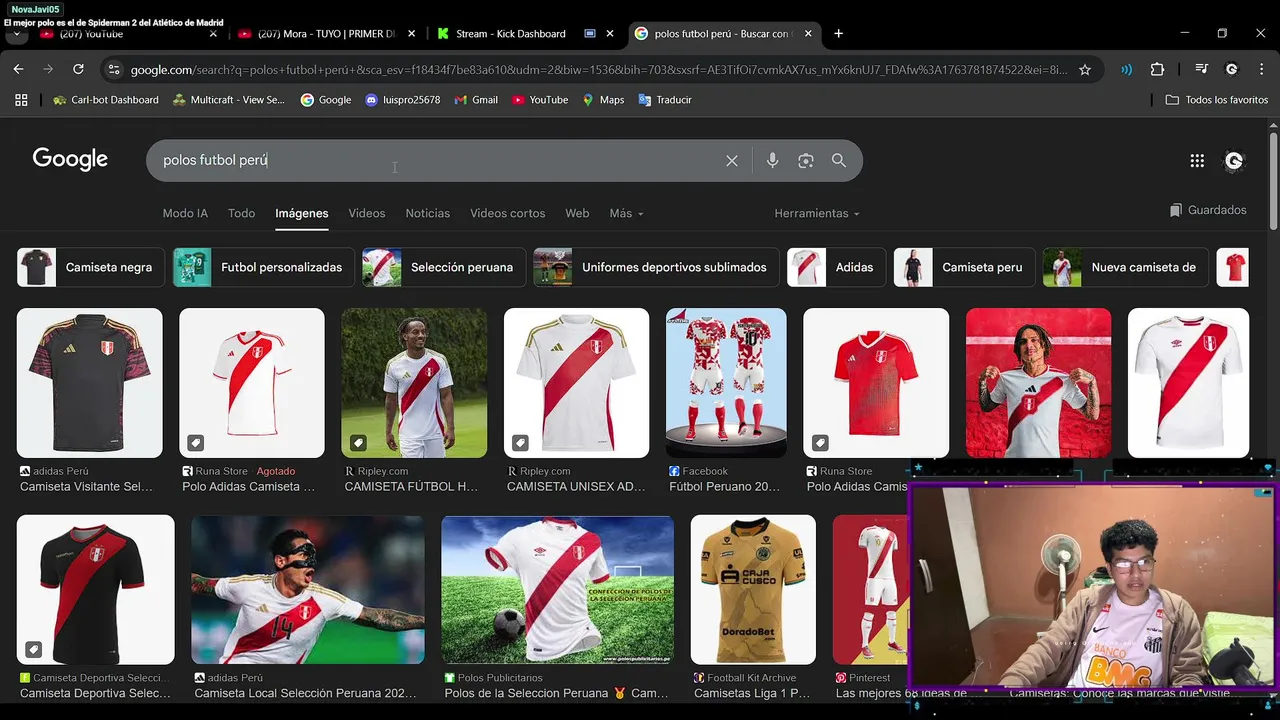The width and height of the screenshot is (1280, 720).
Task: Open Google Lens image search camera icon
Action: pyautogui.click(x=805, y=161)
